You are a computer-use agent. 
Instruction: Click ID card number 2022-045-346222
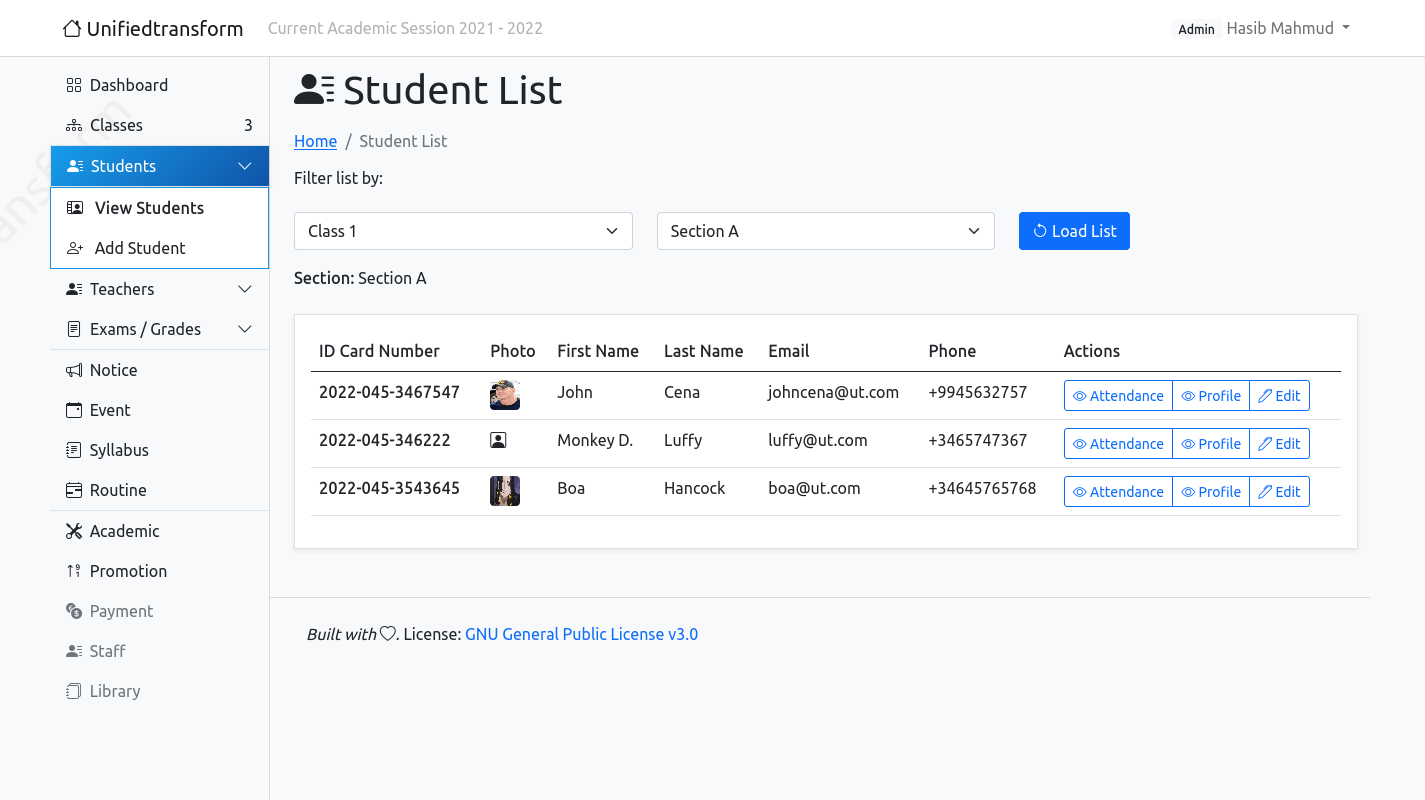[x=385, y=440]
